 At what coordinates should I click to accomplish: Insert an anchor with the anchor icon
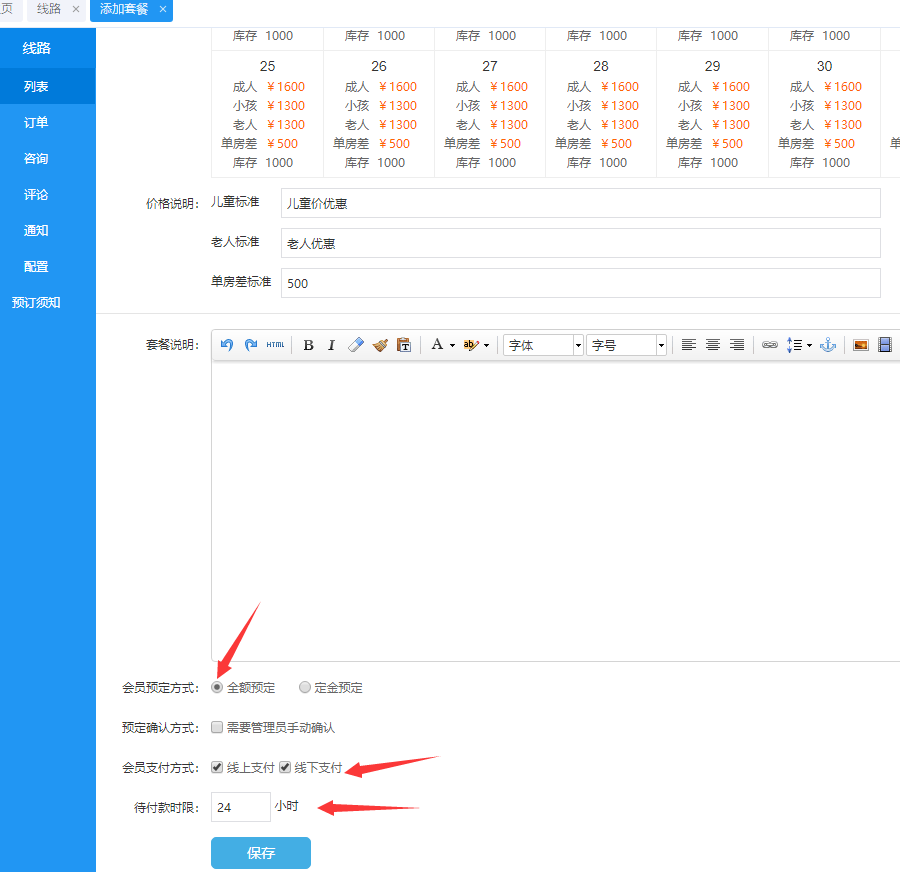click(827, 345)
